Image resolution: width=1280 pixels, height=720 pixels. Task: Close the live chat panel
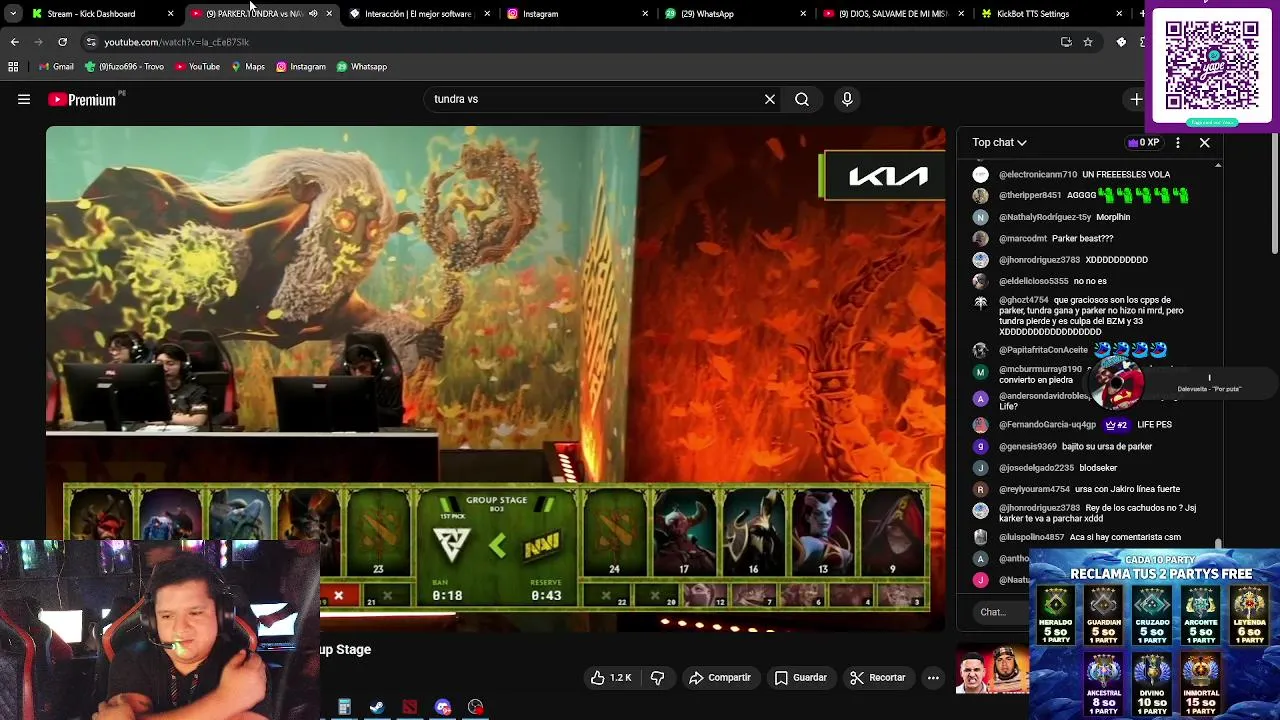tap(1205, 143)
